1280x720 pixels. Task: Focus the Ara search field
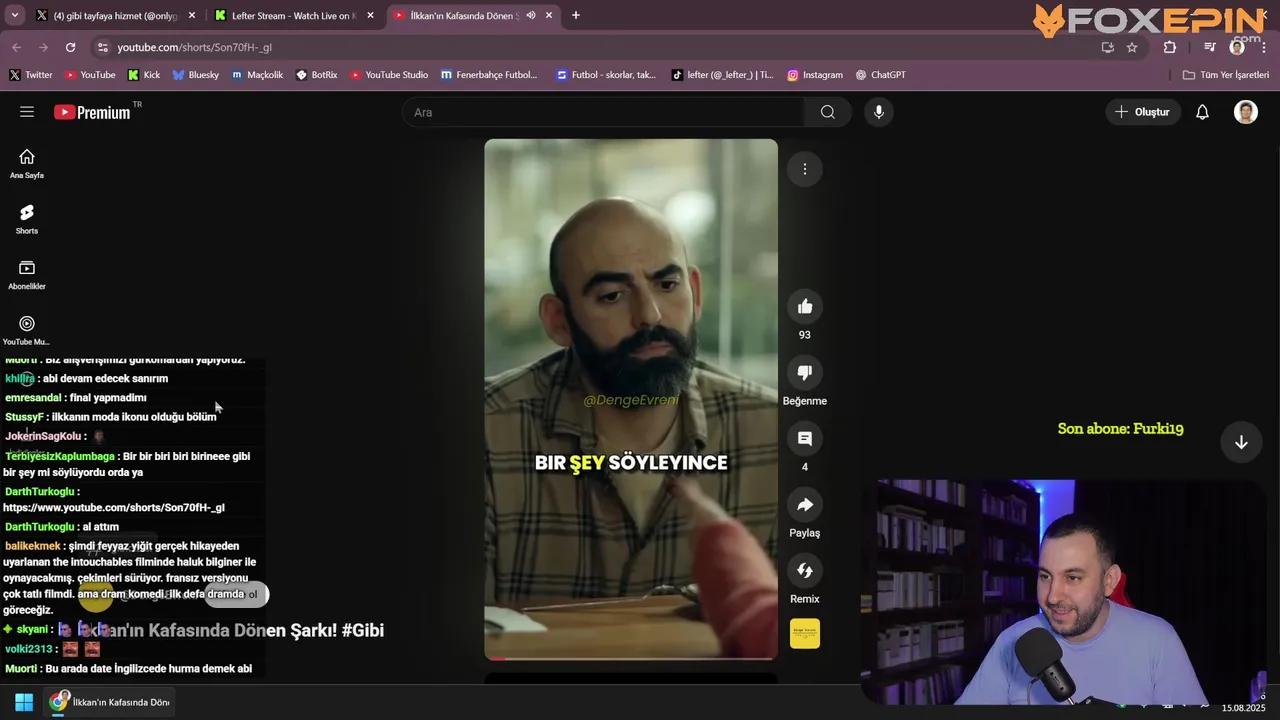(603, 112)
